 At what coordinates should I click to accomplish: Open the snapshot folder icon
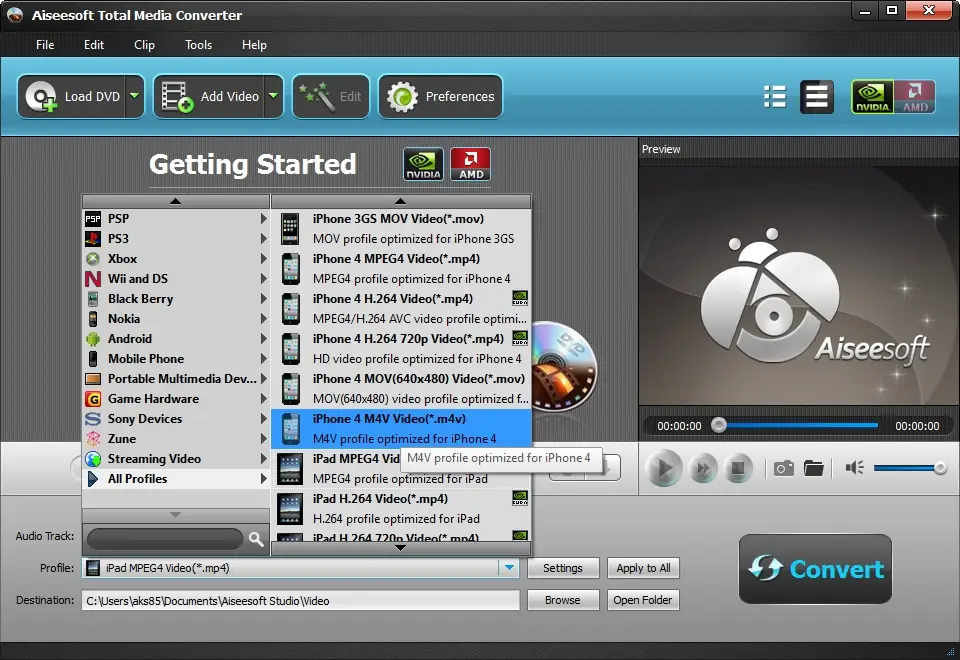(x=814, y=468)
